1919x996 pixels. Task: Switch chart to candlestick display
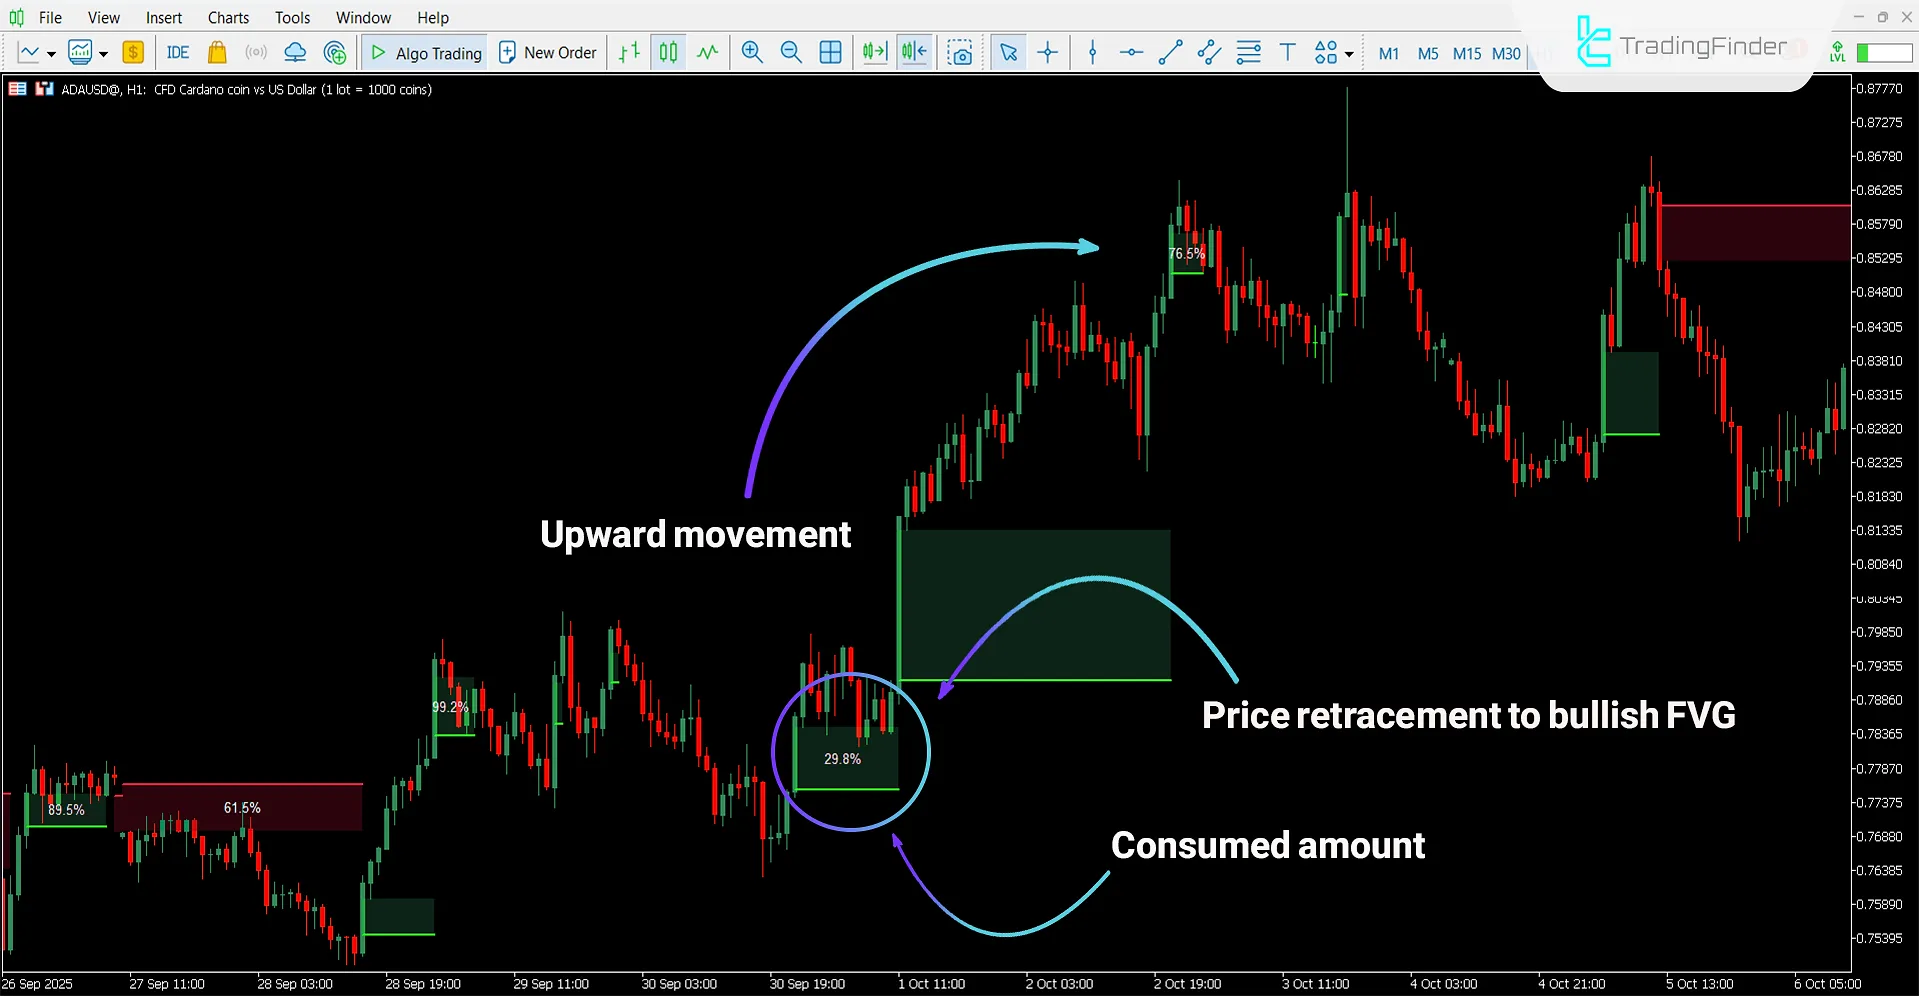668,53
